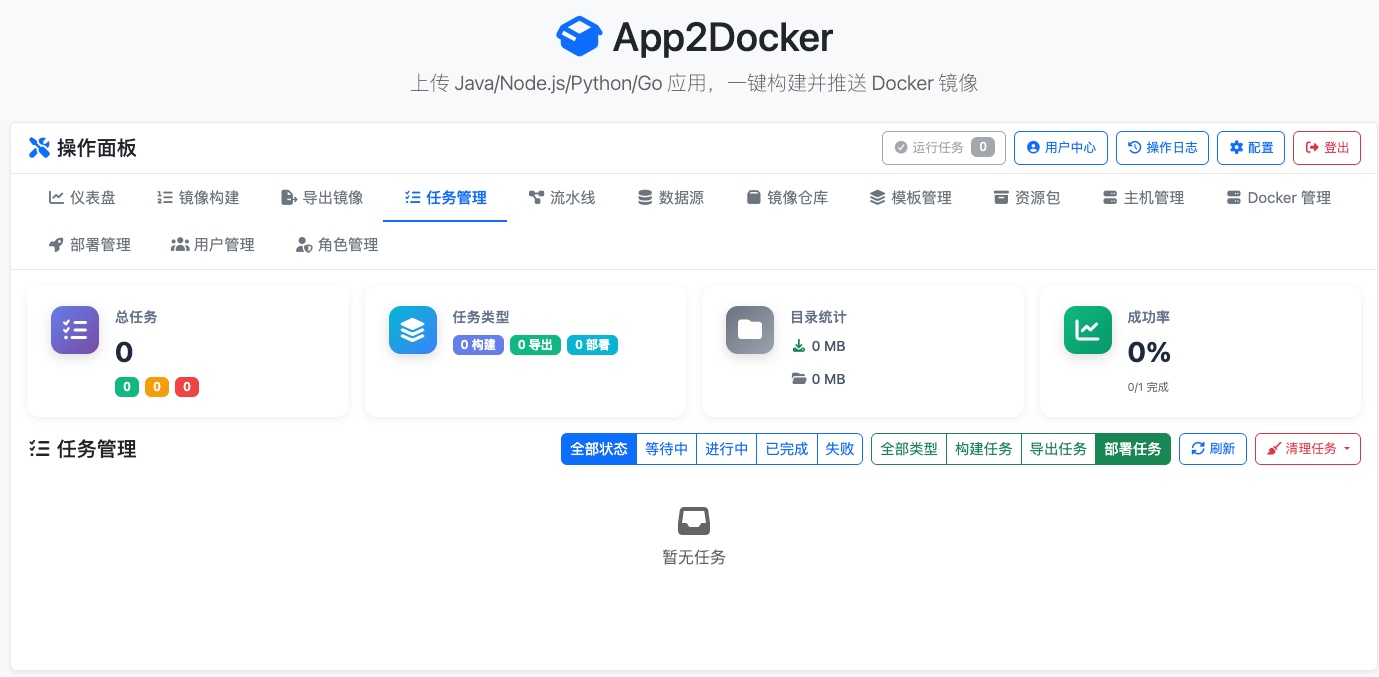Click the orange 0 pending-count badge

tap(157, 387)
